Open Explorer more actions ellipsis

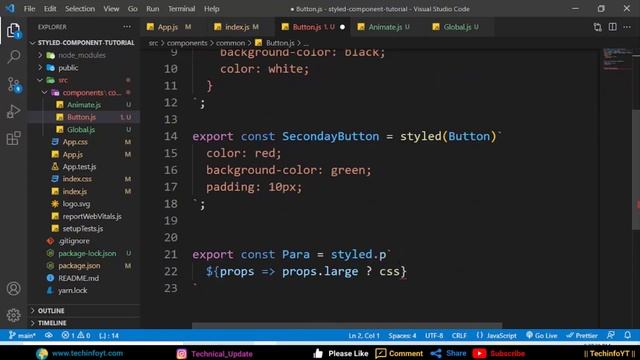127,27
